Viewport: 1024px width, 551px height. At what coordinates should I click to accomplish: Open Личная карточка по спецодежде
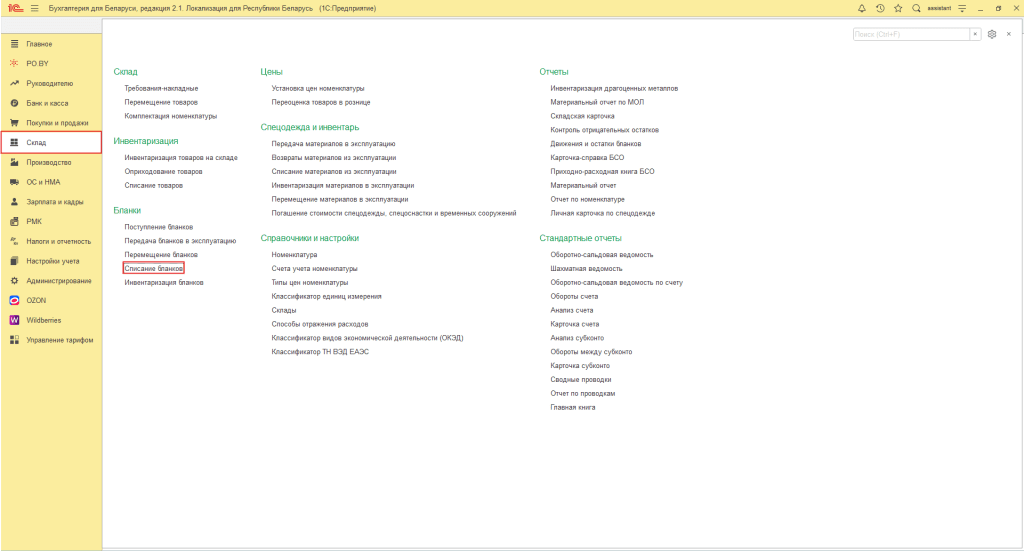(602, 213)
